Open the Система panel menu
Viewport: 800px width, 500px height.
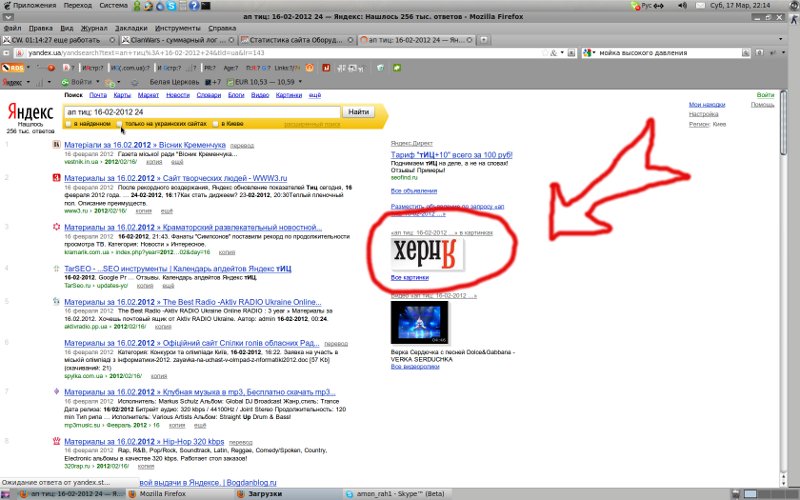pyautogui.click(x=113, y=6)
